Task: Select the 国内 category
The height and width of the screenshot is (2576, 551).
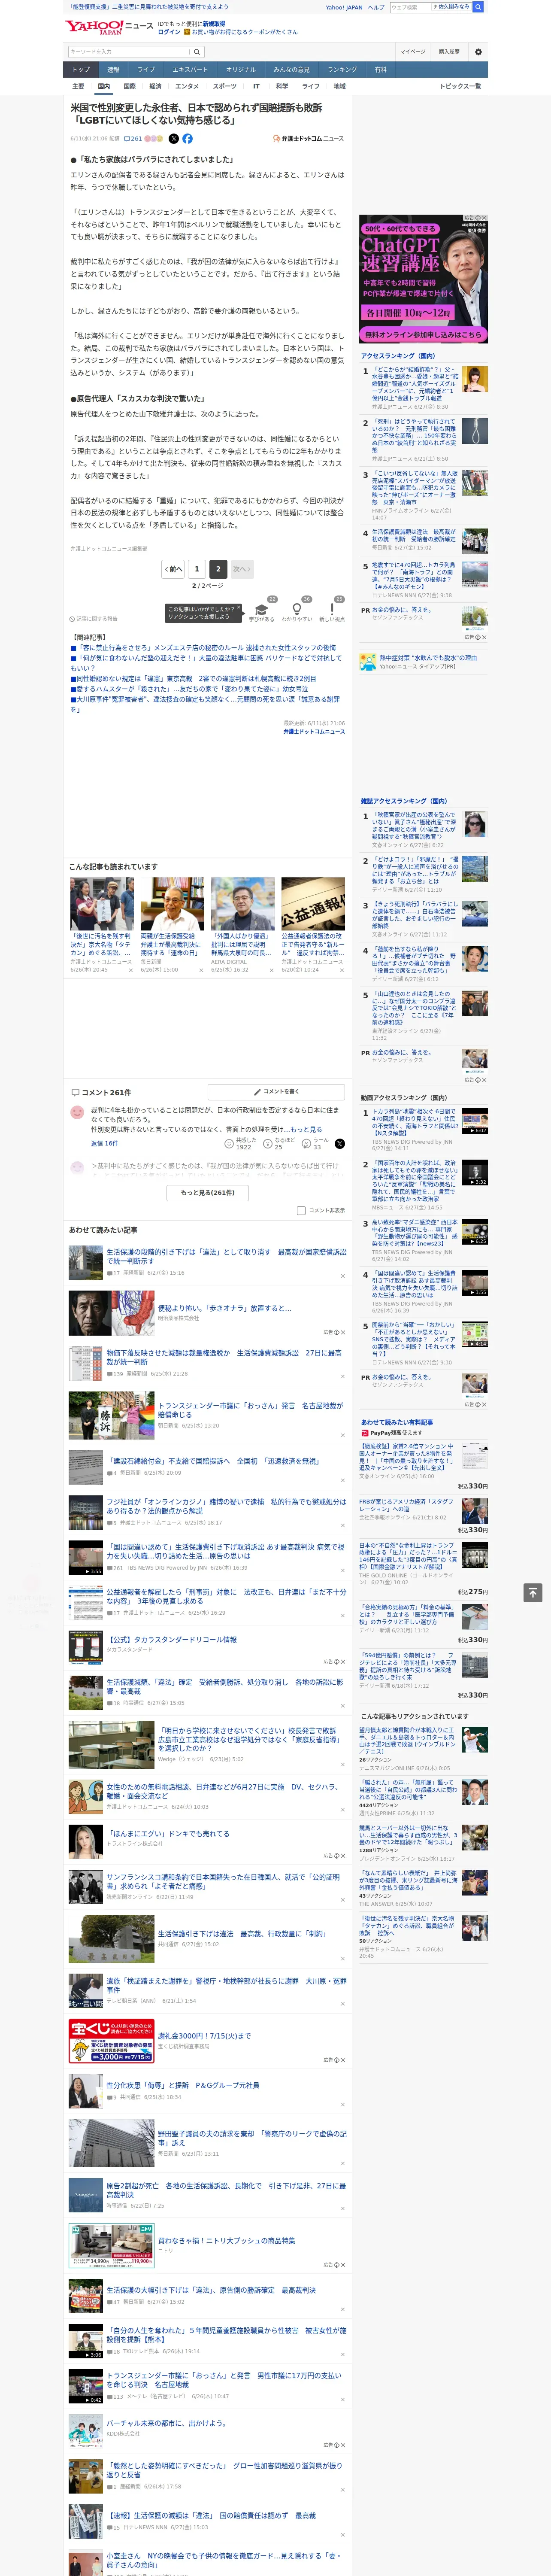Action: coord(103,86)
